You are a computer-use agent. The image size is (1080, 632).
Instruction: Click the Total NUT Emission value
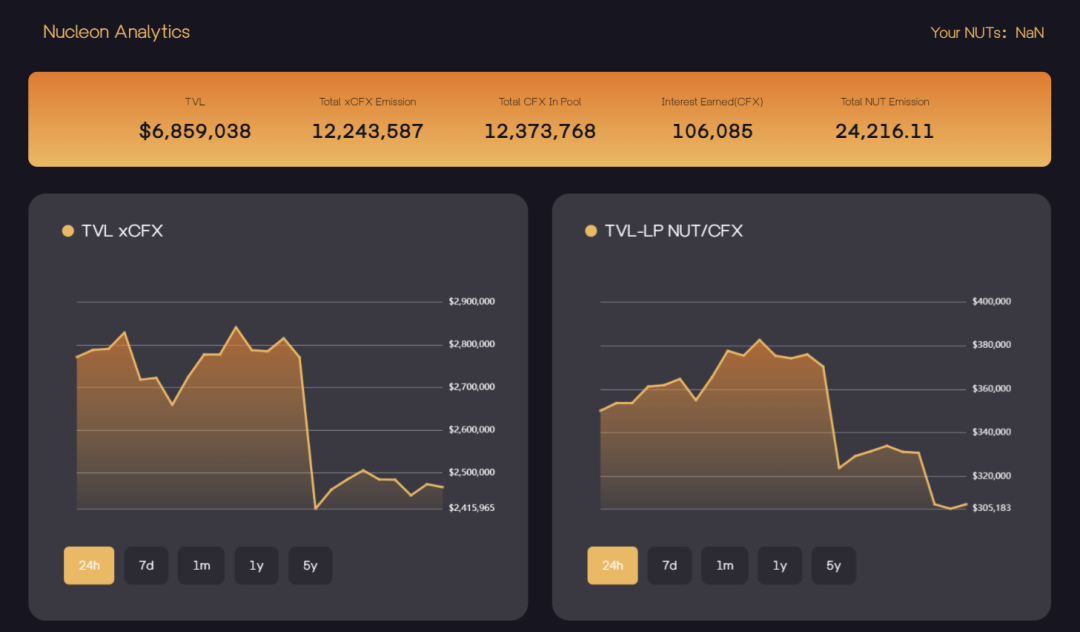884,131
